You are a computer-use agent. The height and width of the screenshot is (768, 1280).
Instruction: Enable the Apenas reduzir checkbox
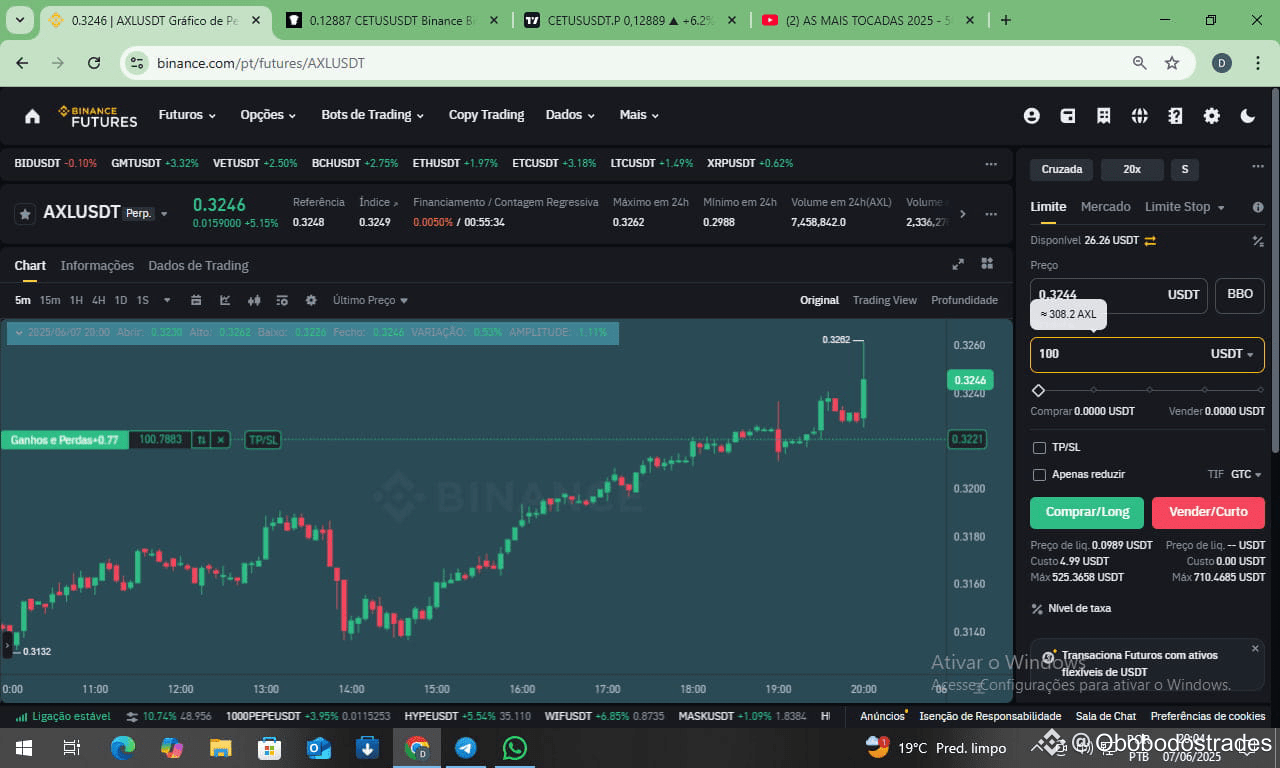tap(1039, 474)
